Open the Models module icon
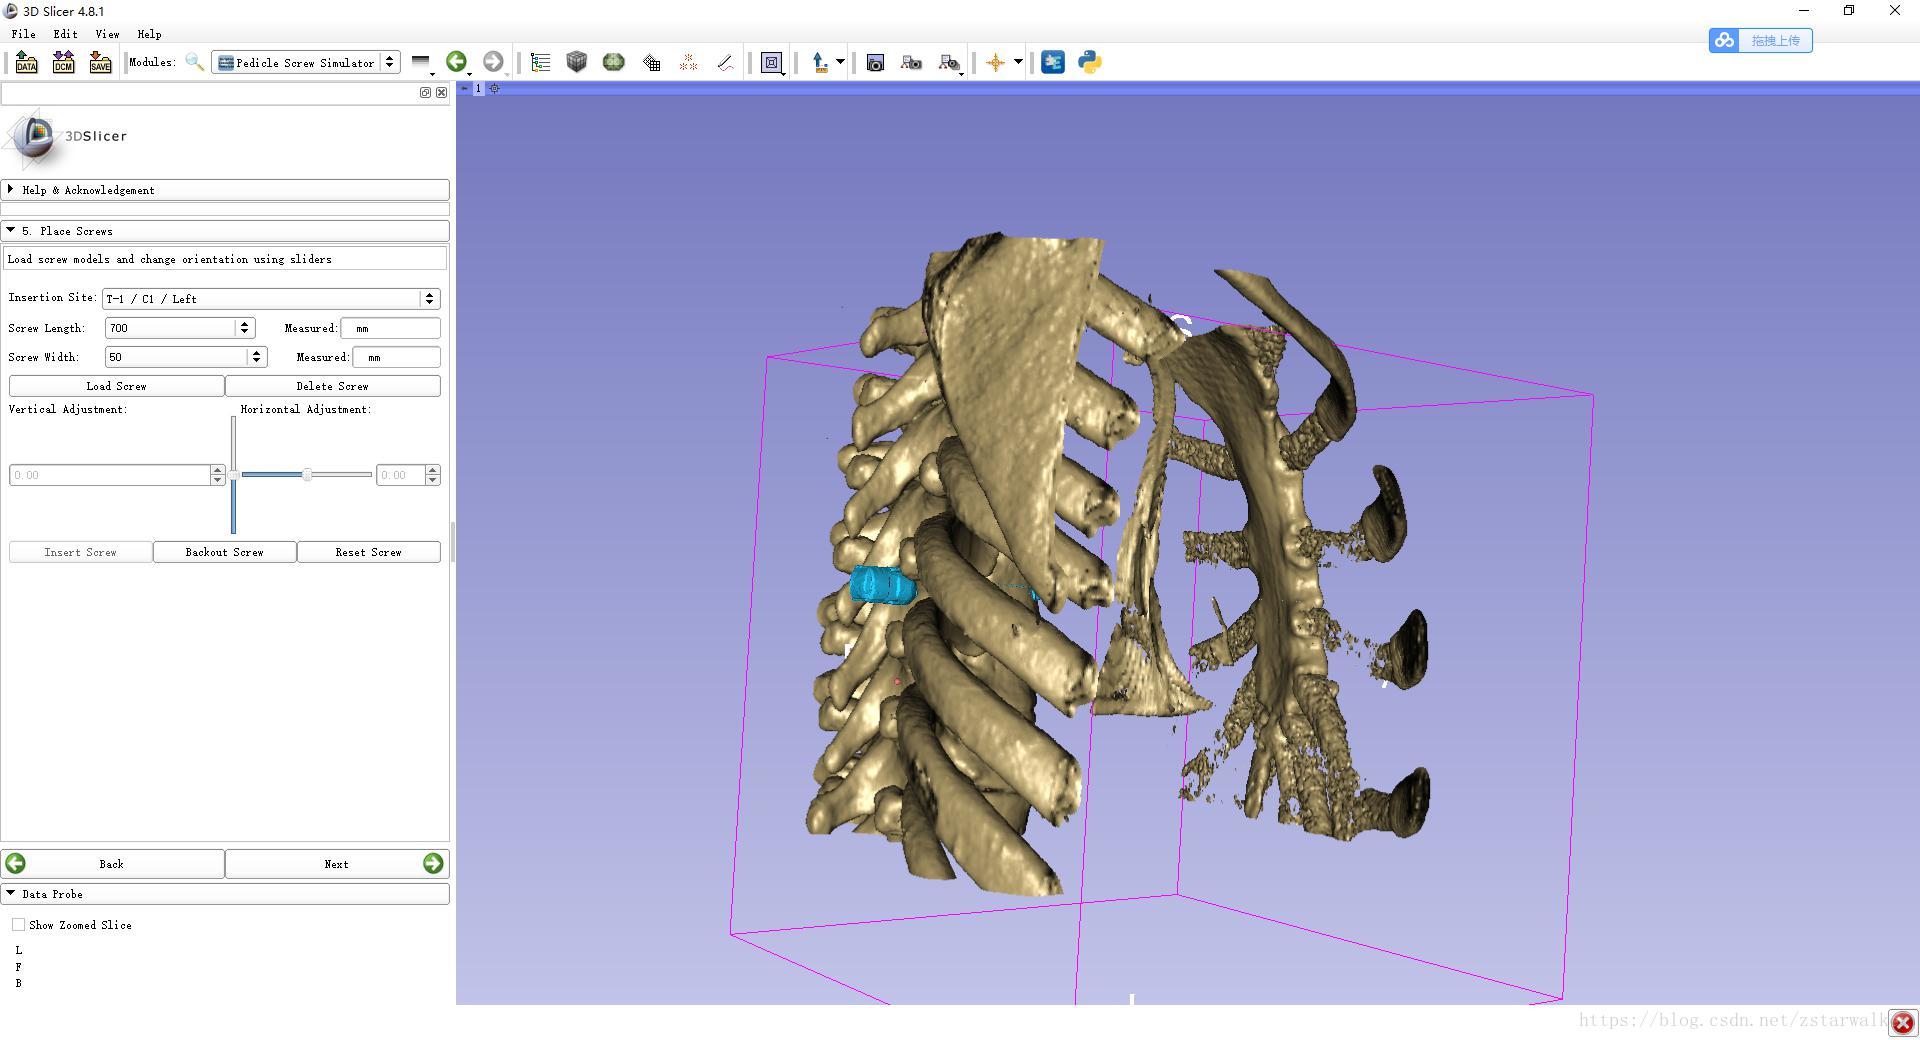Viewport: 1920px width, 1040px height. pyautogui.click(x=613, y=62)
